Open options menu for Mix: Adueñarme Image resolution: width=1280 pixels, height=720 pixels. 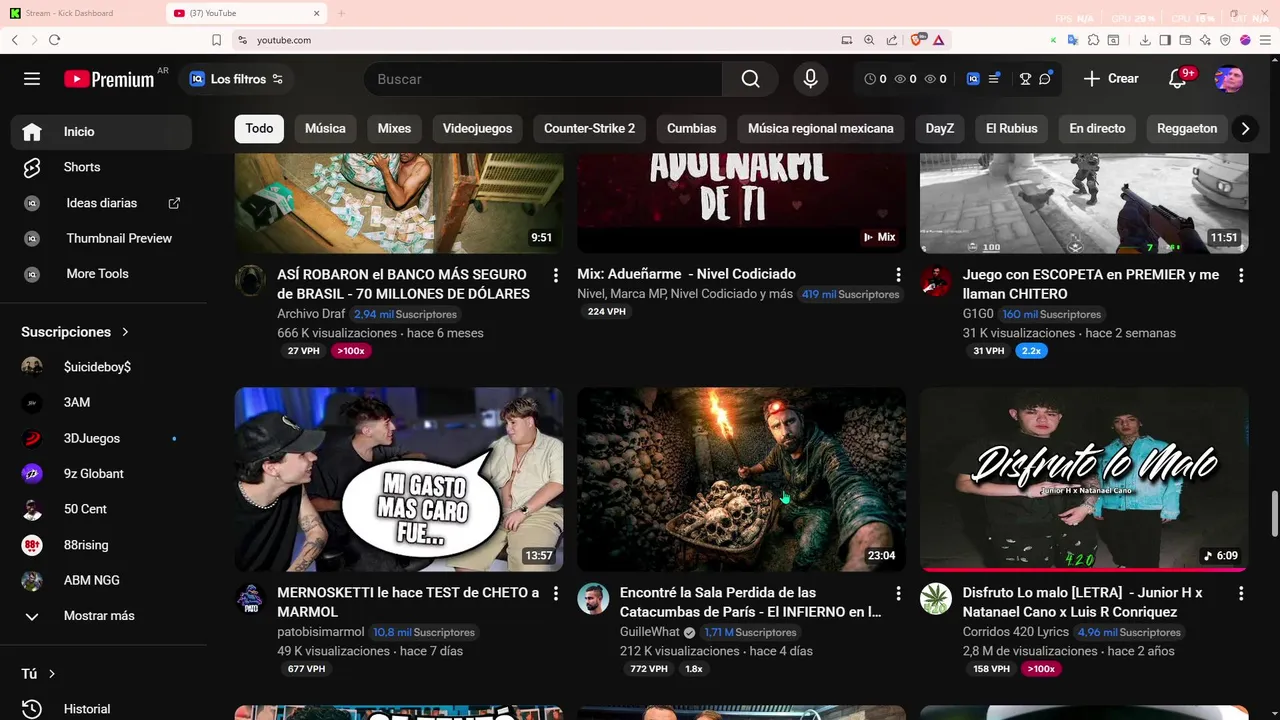(898, 275)
